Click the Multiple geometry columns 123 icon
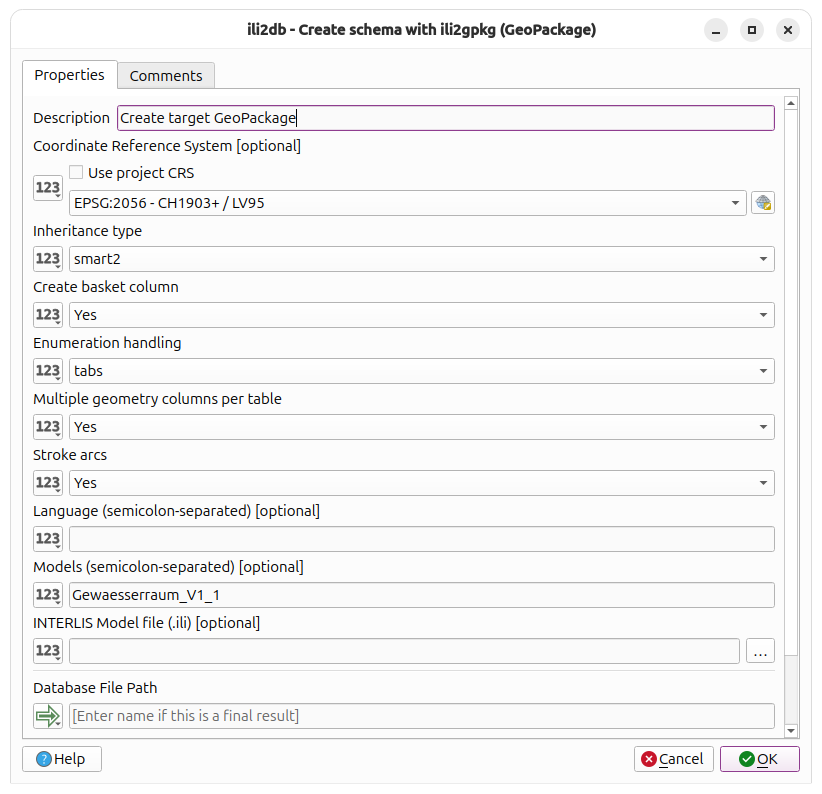The height and width of the screenshot is (794, 822). [48, 427]
